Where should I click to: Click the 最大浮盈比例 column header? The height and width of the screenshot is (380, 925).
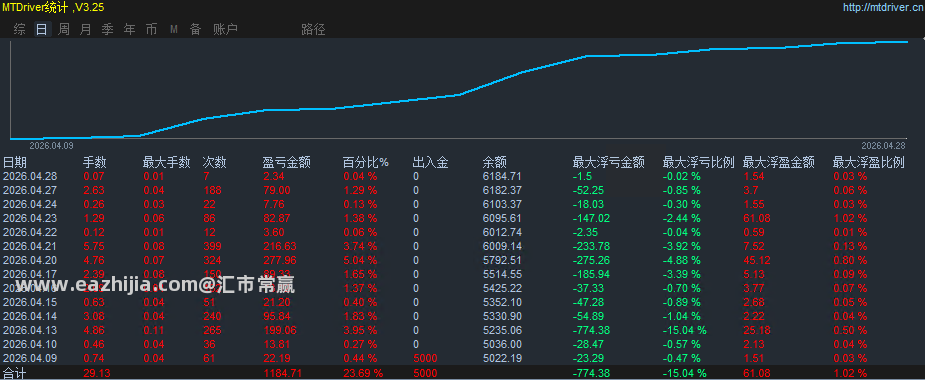(x=870, y=162)
